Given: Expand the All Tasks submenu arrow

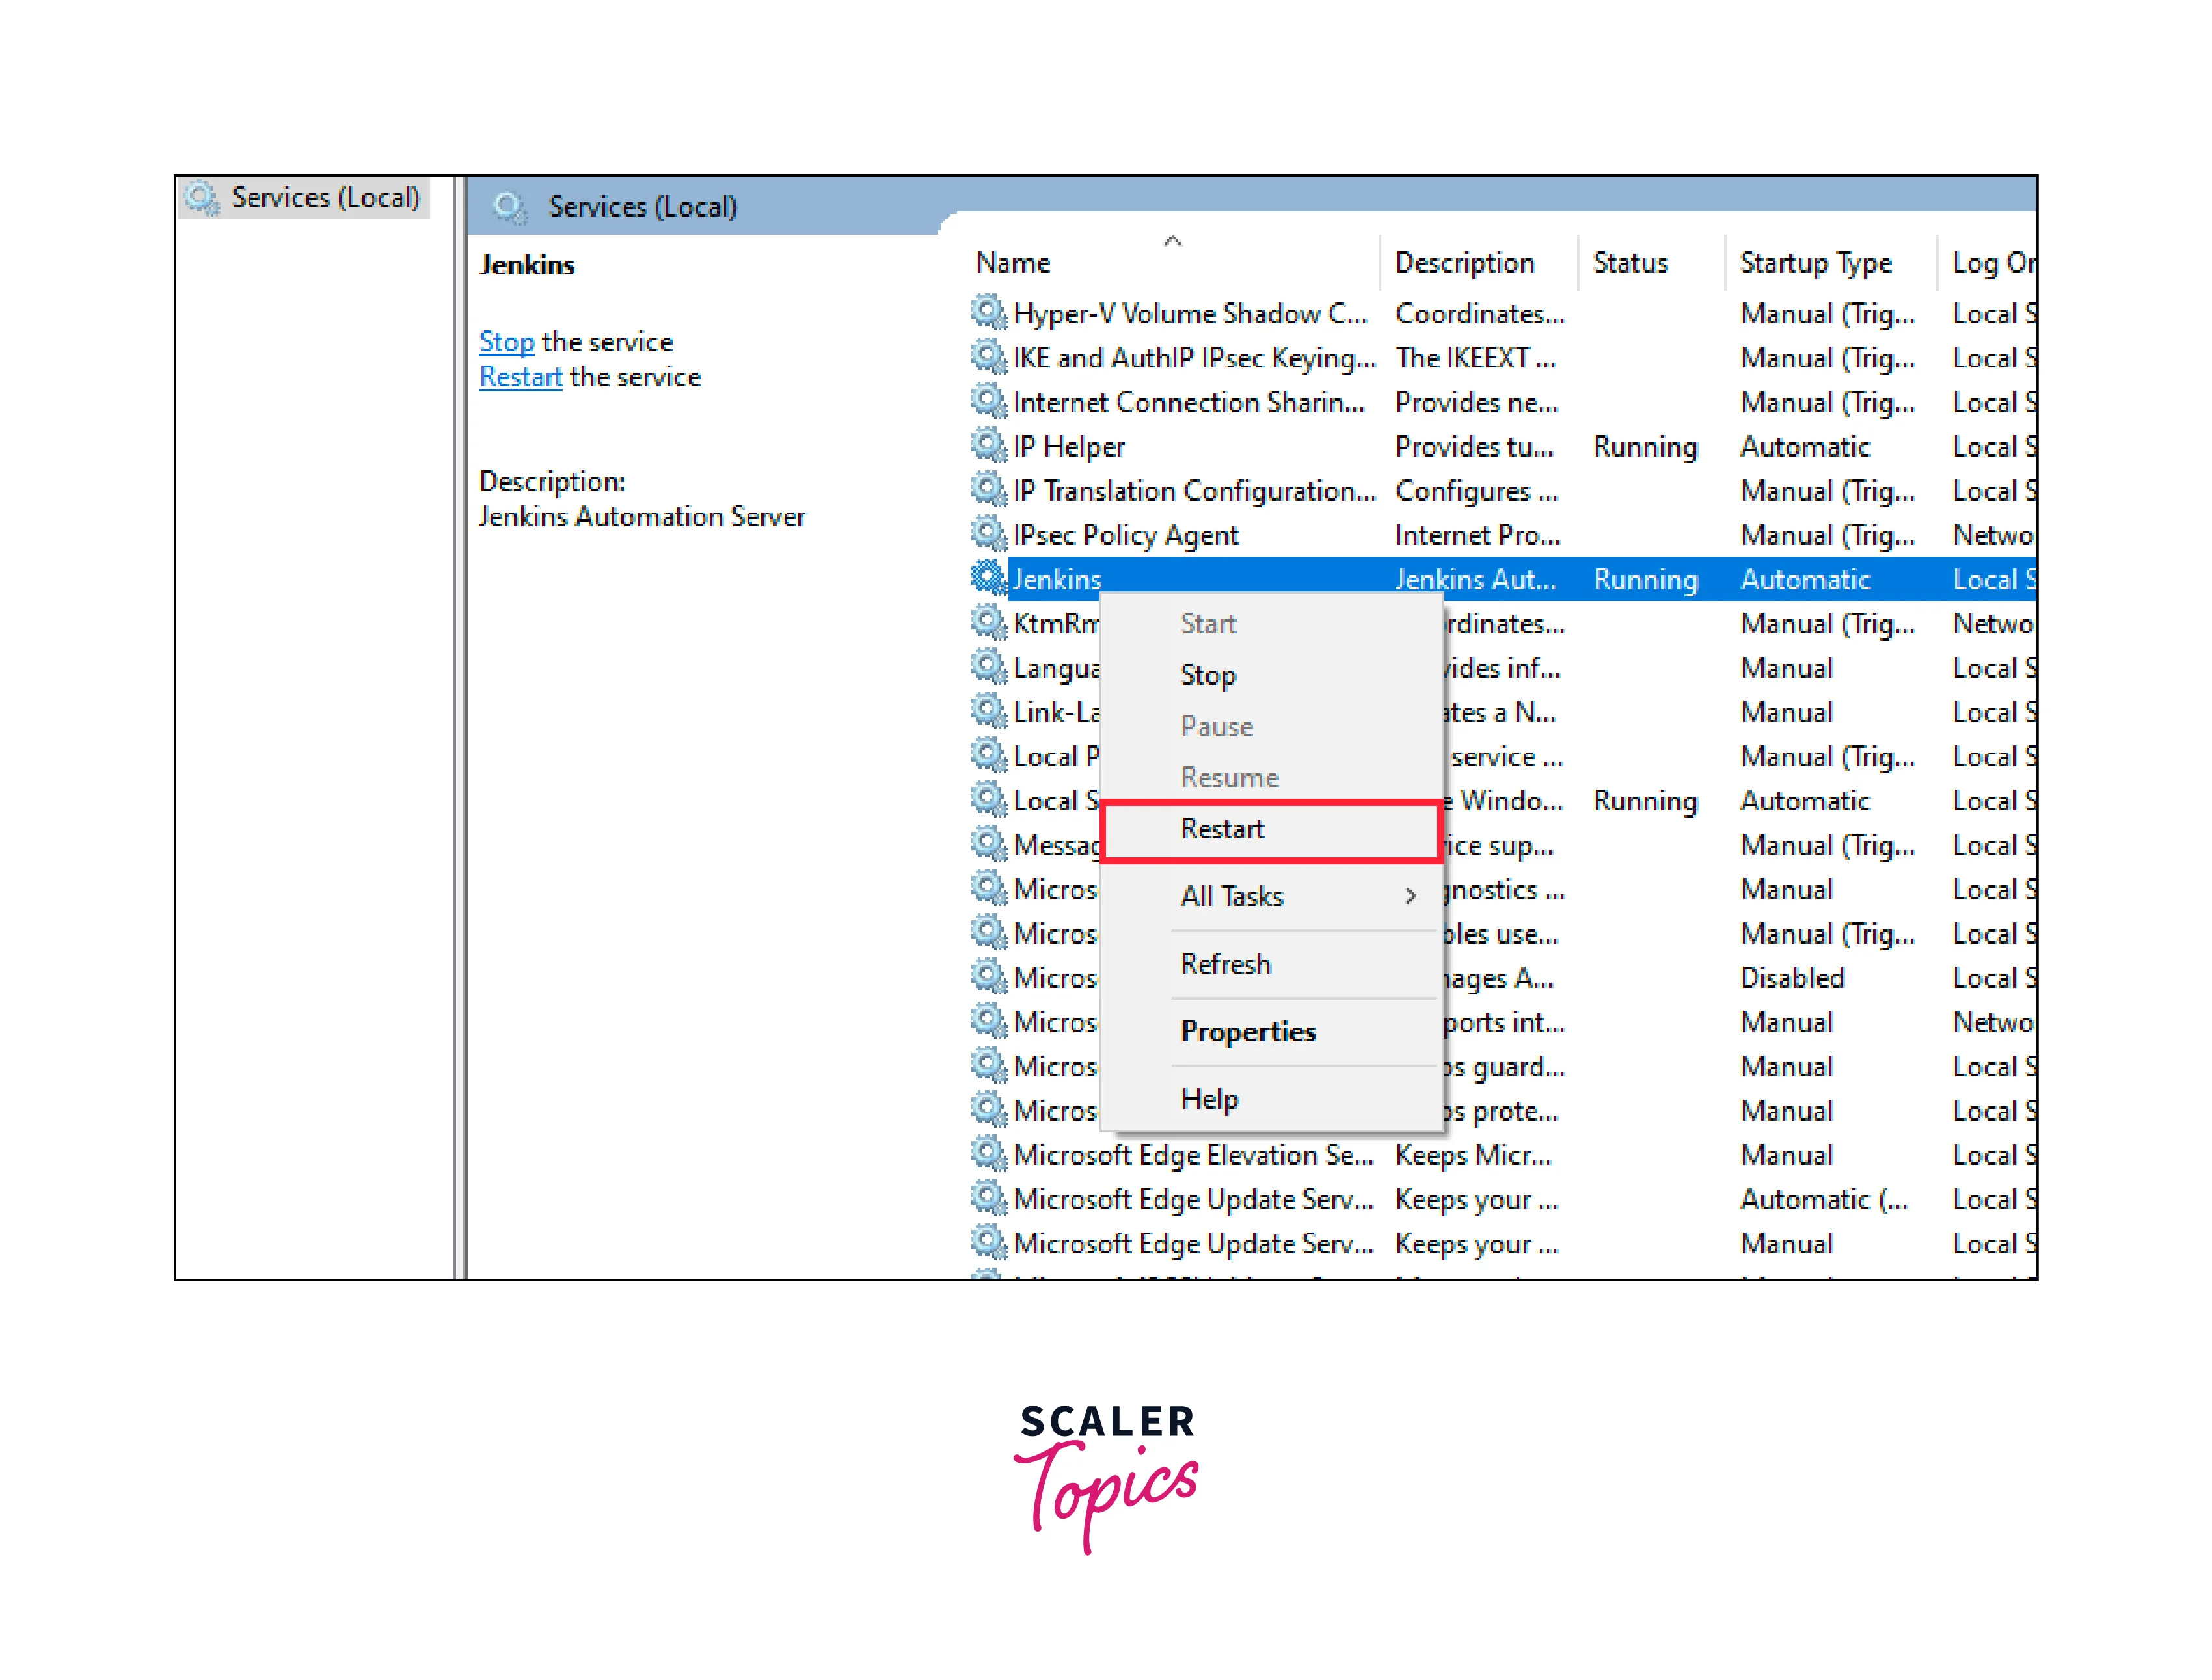Looking at the screenshot, I should coord(1410,896).
